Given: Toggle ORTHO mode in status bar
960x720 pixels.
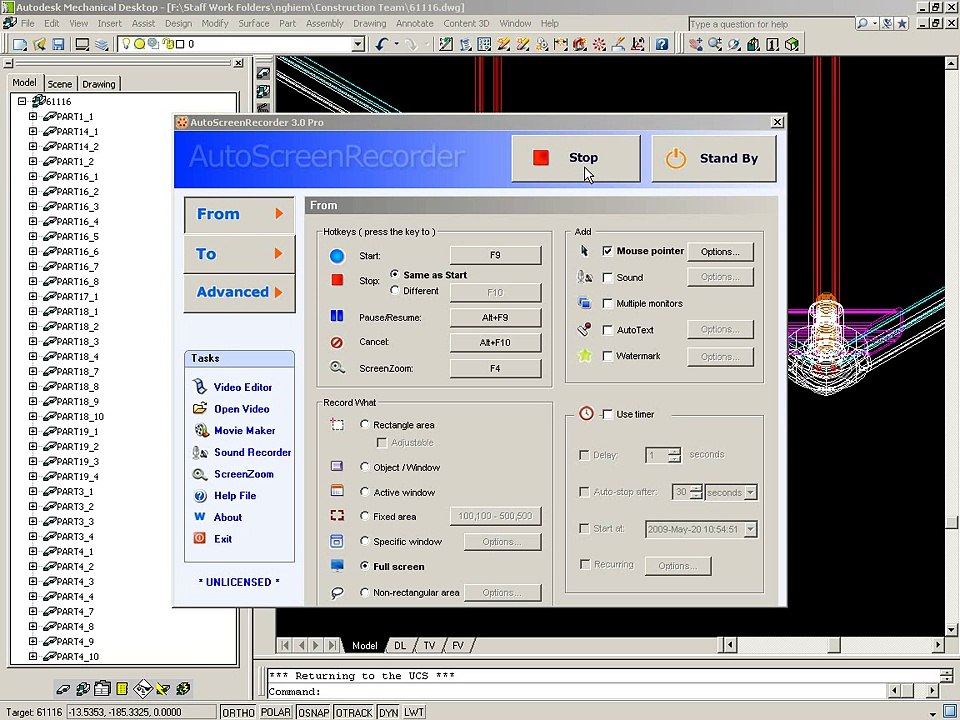Looking at the screenshot, I should [238, 712].
